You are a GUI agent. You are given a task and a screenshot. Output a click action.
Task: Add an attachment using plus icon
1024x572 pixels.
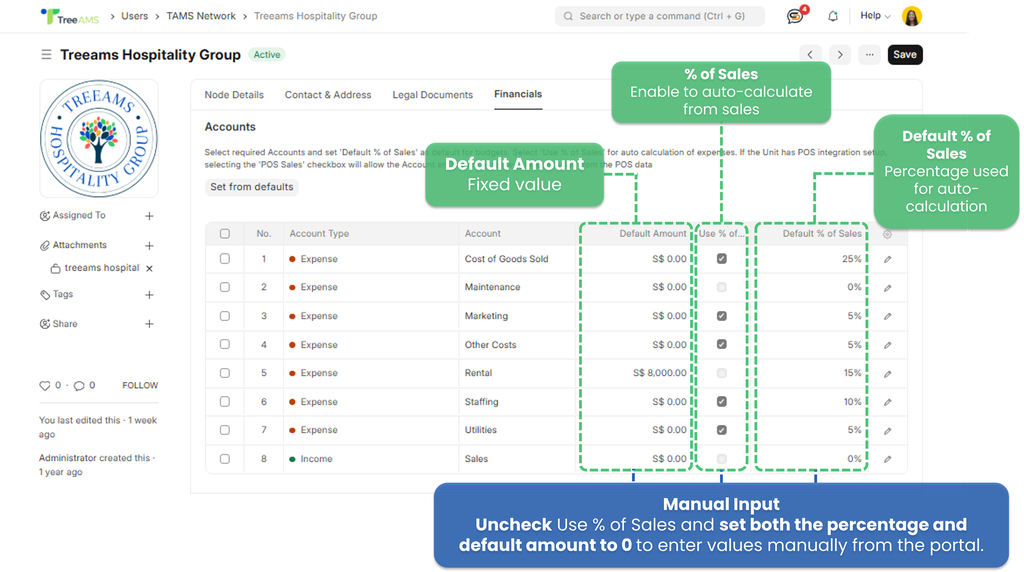(149, 245)
